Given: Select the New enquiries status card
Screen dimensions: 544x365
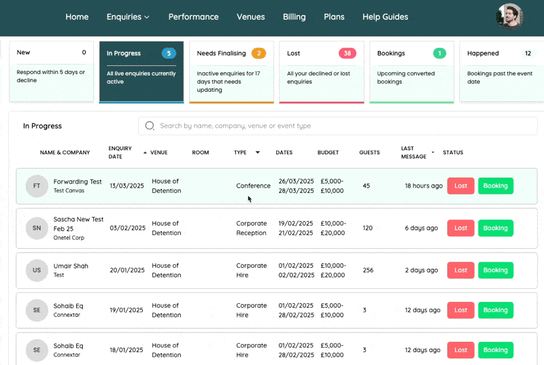Looking at the screenshot, I should 51,71.
